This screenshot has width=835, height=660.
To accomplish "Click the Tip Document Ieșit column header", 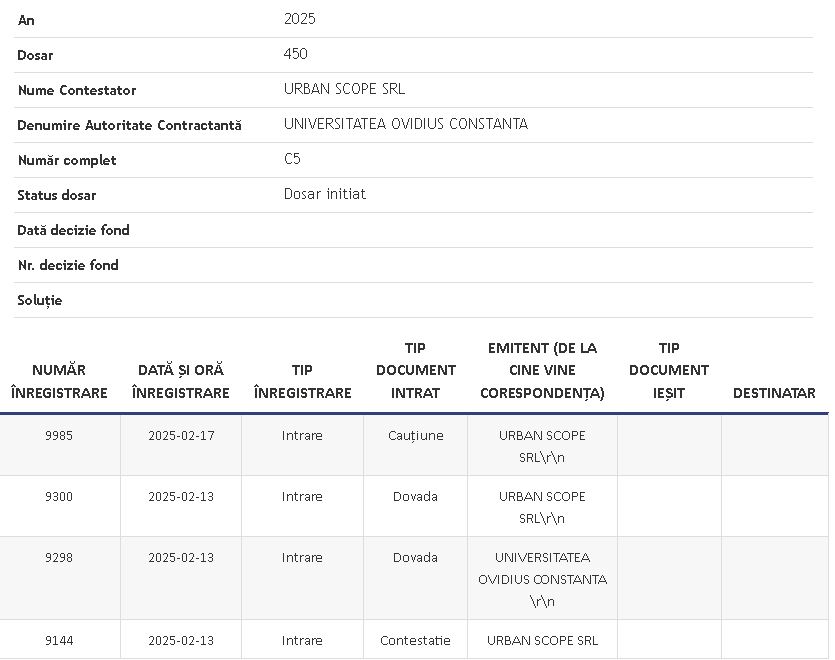I will click(x=669, y=370).
